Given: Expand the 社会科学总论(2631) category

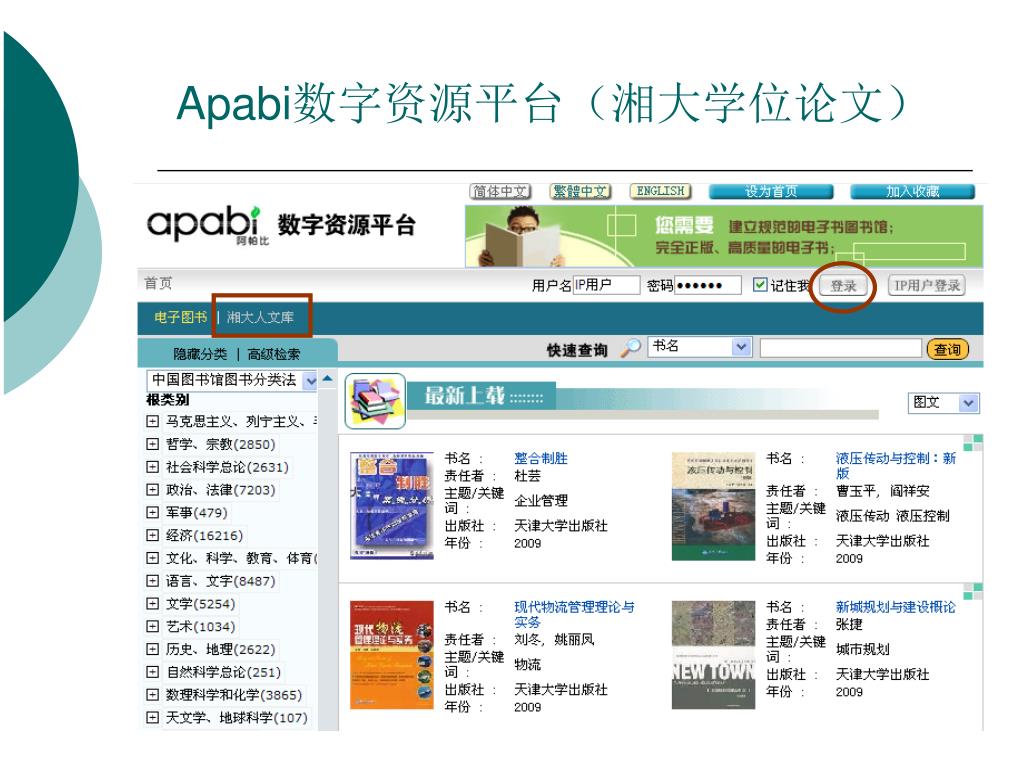Looking at the screenshot, I should click(x=152, y=467).
